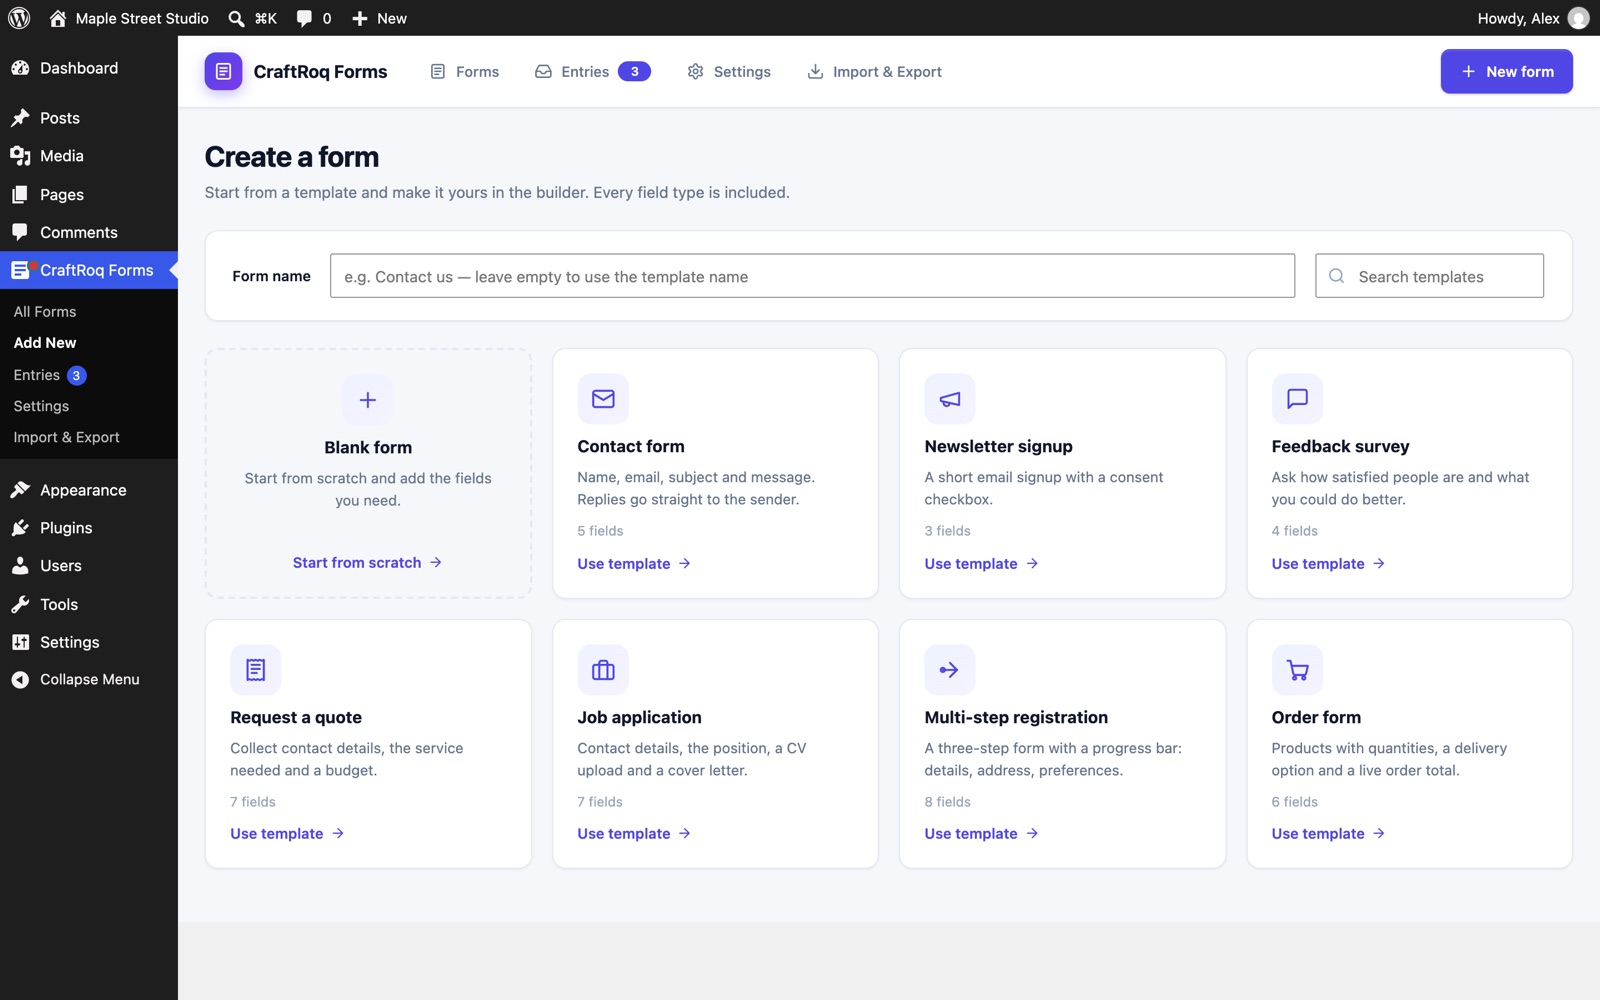Click the briefcase icon on Job application
The height and width of the screenshot is (1000, 1600).
[603, 670]
